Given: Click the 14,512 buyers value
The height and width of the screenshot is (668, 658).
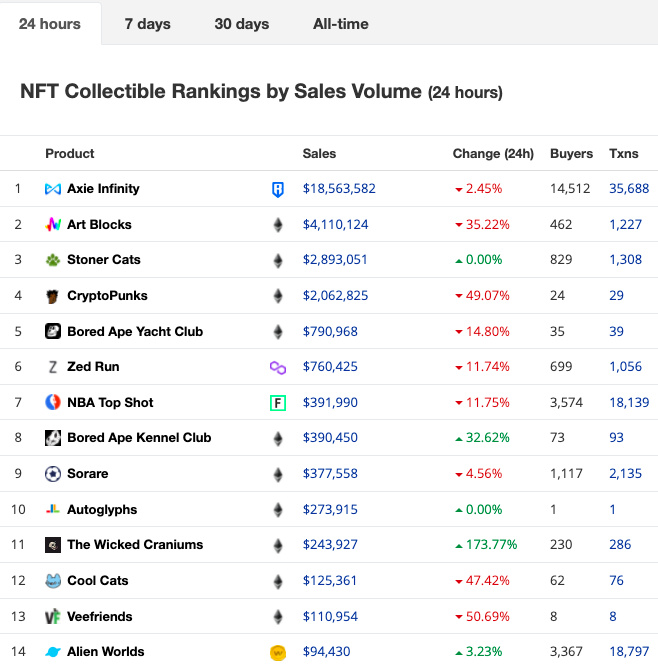Looking at the screenshot, I should tap(570, 188).
